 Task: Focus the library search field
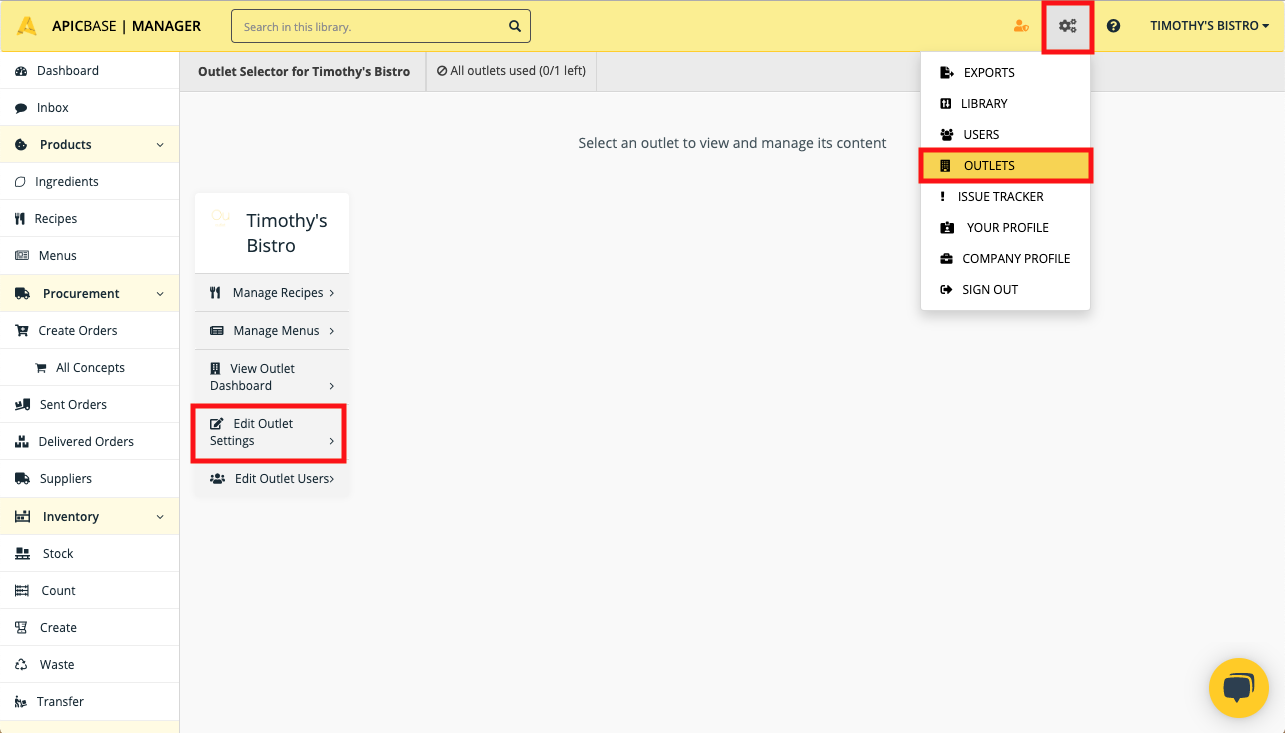pyautogui.click(x=370, y=26)
